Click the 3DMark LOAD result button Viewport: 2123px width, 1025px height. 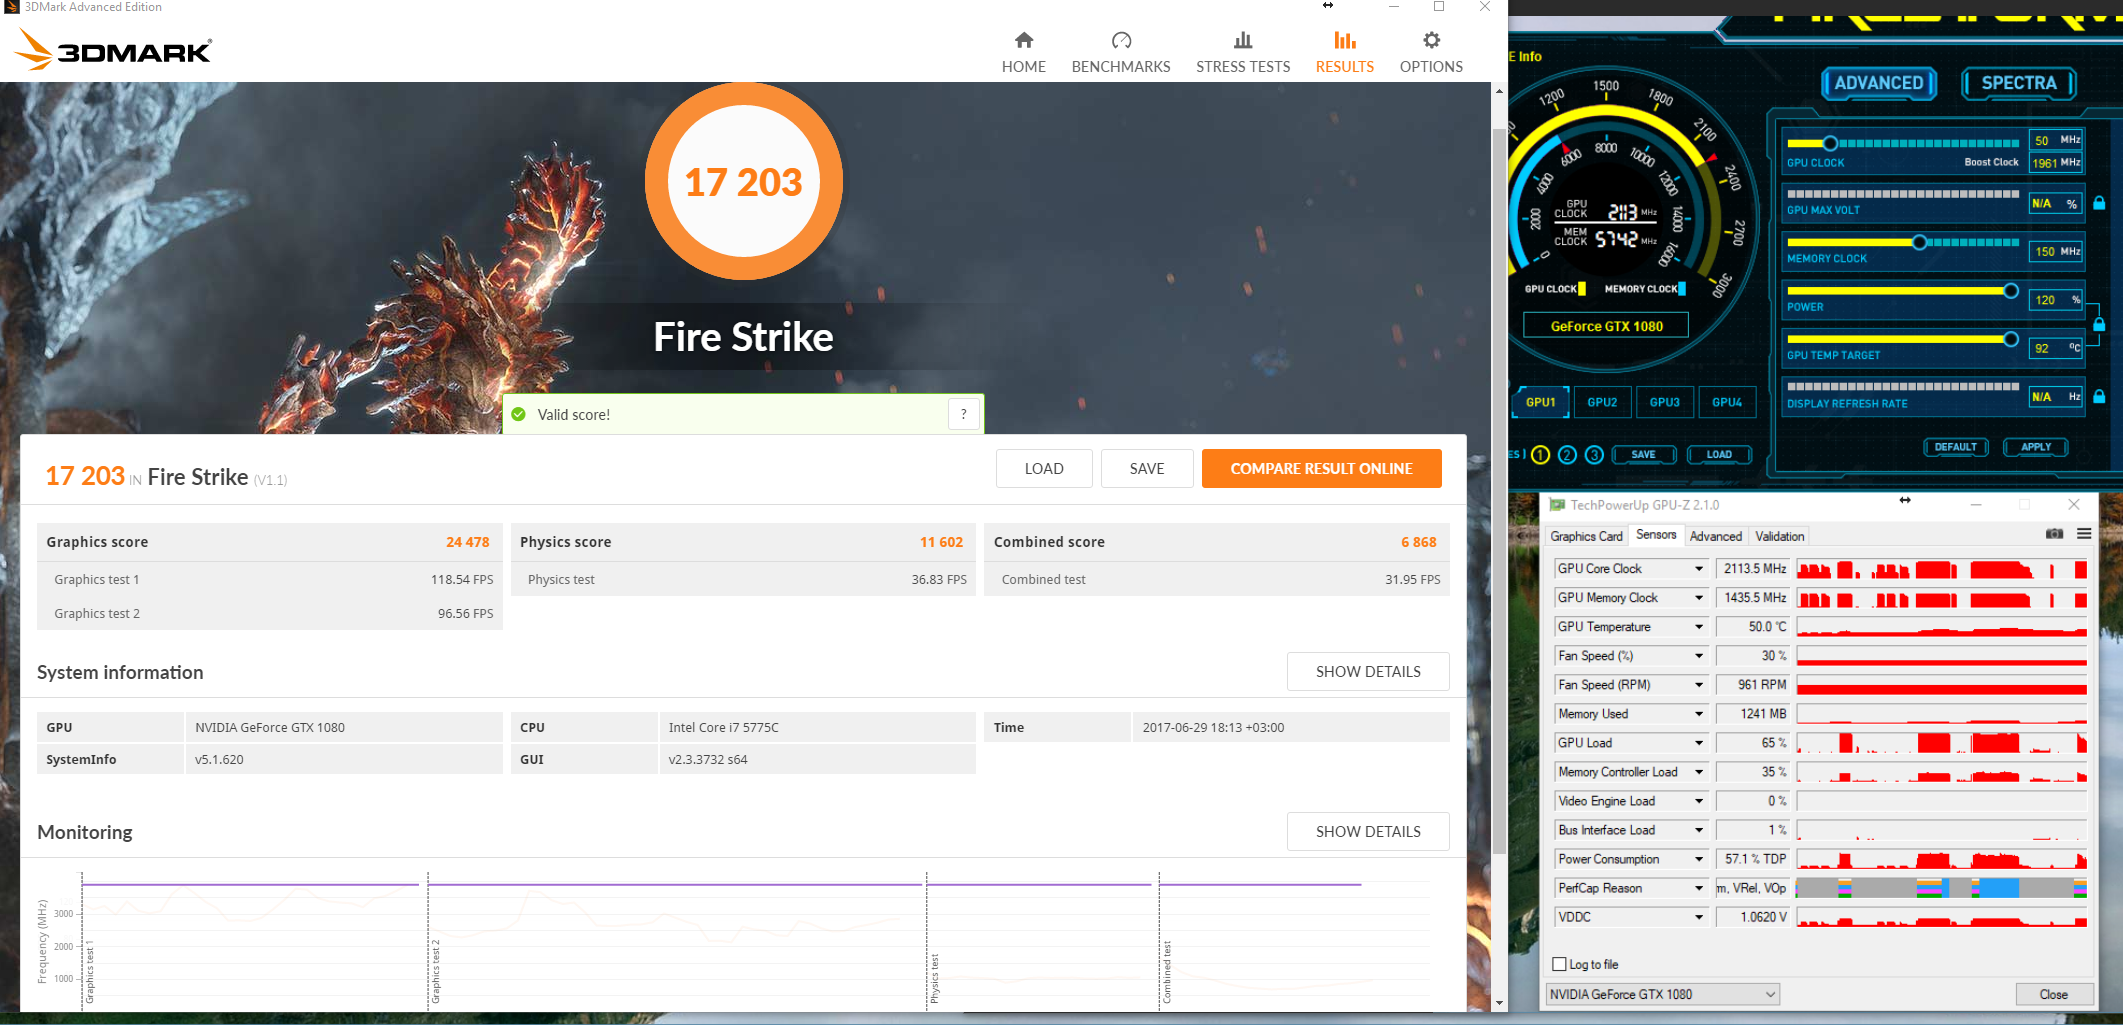(x=1044, y=468)
